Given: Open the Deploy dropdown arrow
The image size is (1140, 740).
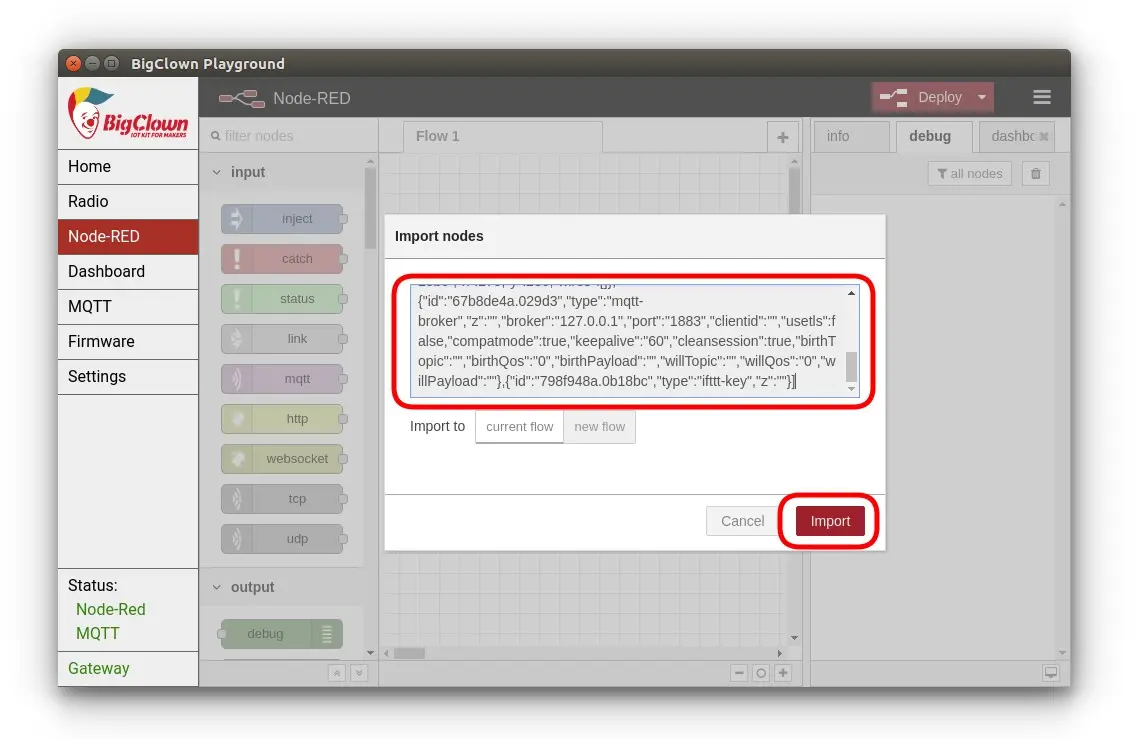Looking at the screenshot, I should coord(982,97).
